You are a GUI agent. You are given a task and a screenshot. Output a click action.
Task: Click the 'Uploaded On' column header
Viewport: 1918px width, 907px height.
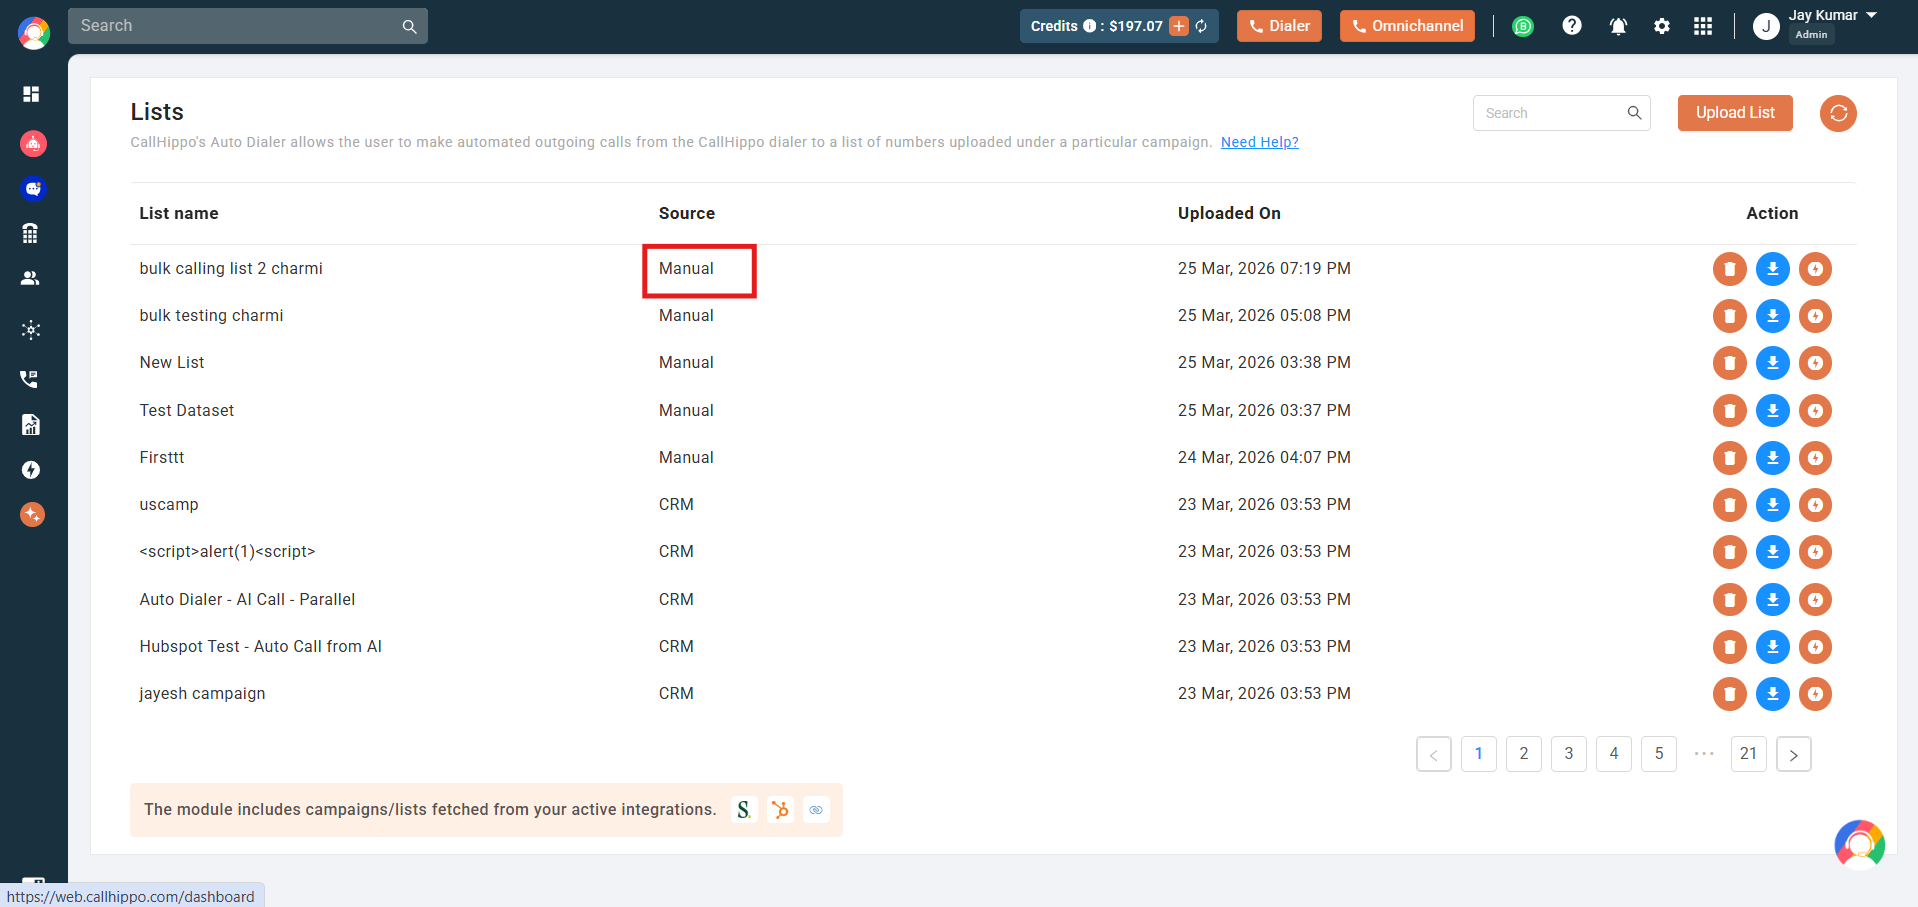coord(1229,213)
